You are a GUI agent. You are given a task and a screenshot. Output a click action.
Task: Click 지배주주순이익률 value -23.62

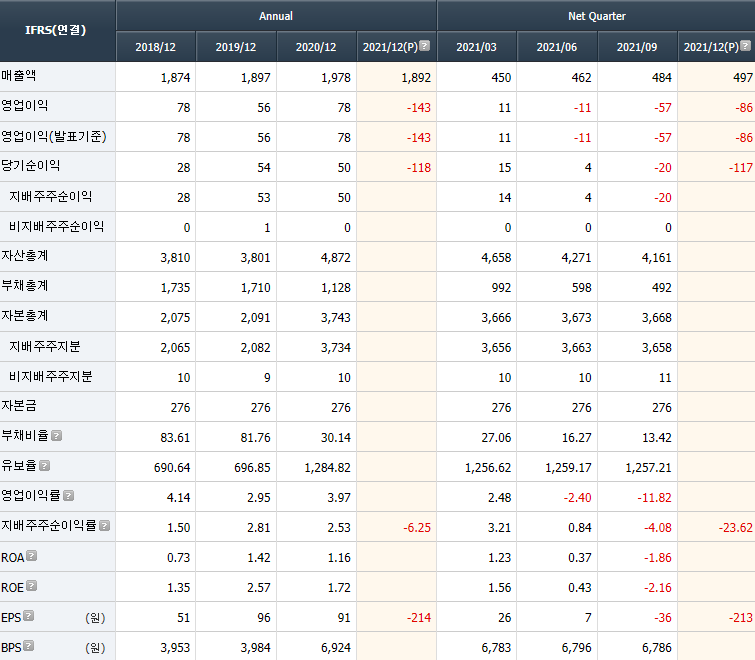pyautogui.click(x=736, y=528)
